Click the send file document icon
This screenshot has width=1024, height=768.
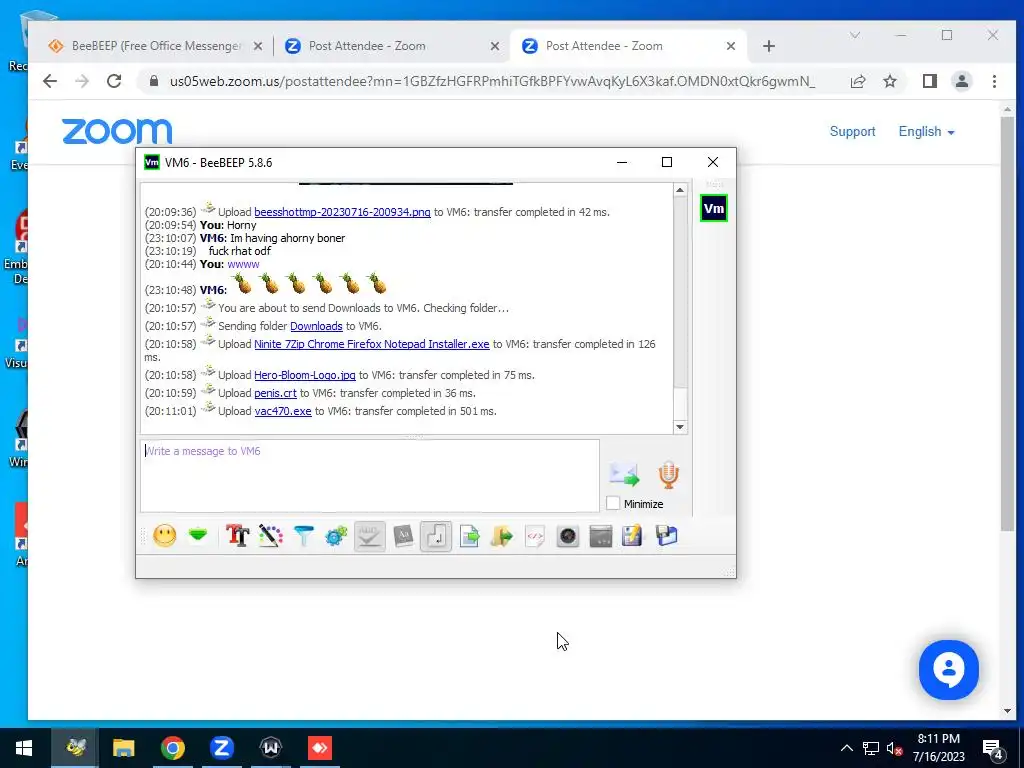click(469, 536)
